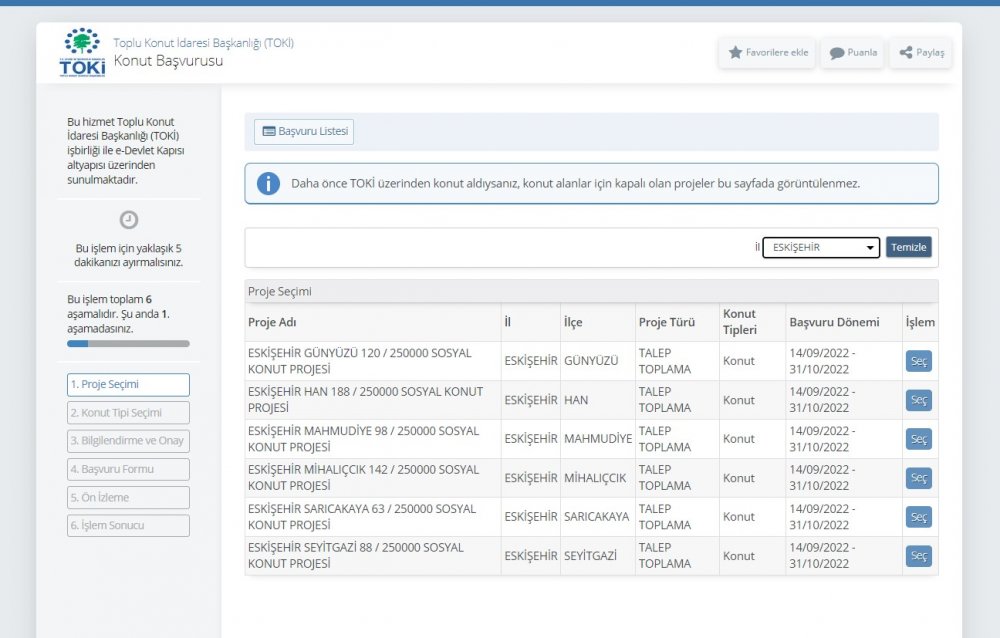Click the list icon in Başvuru Listesi

(x=269, y=131)
